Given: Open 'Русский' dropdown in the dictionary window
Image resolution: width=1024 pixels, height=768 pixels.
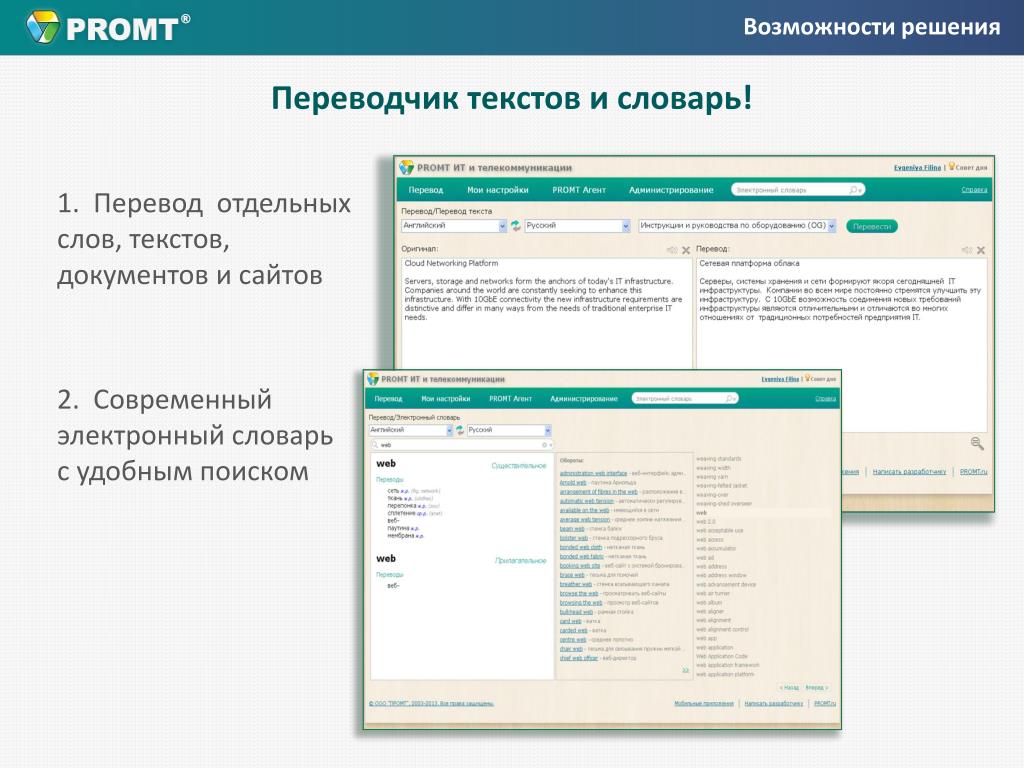Looking at the screenshot, I should (509, 430).
